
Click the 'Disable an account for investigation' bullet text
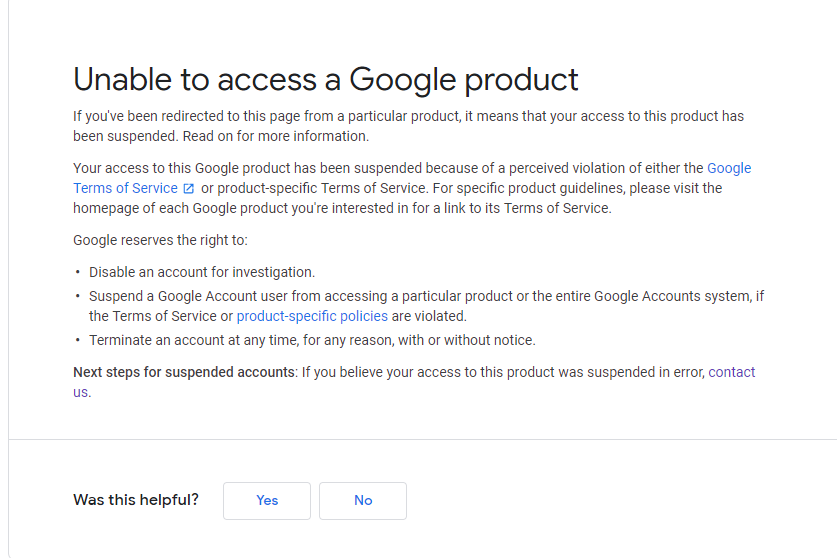coord(202,272)
